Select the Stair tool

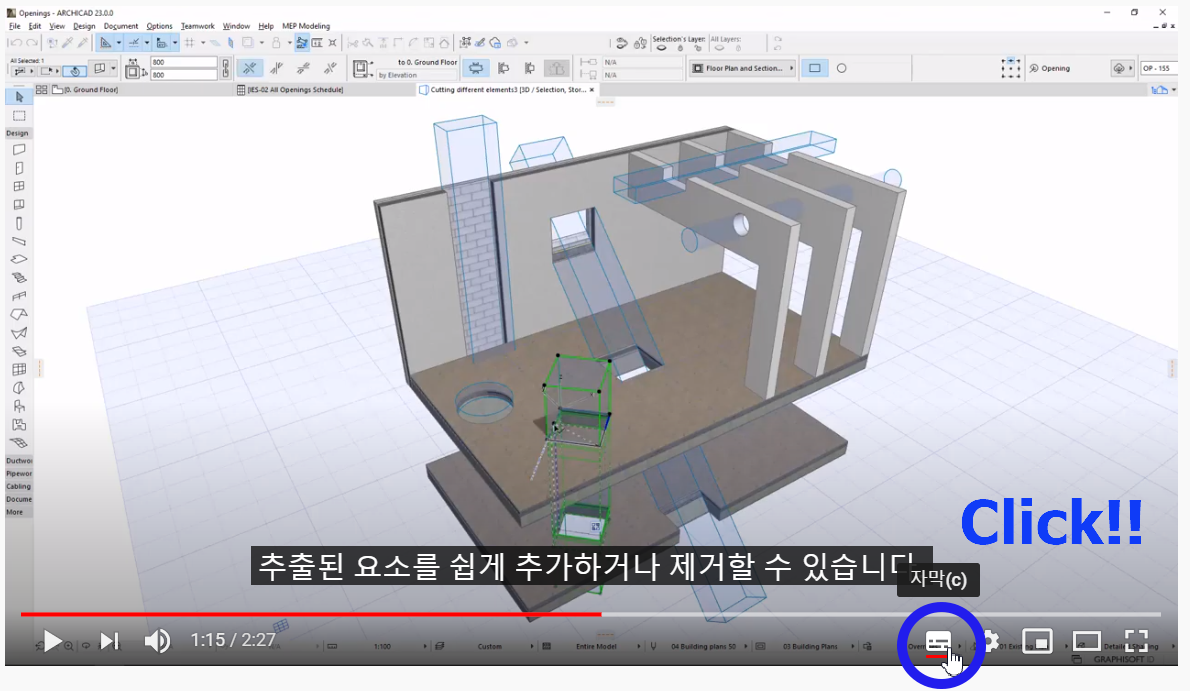click(x=19, y=278)
